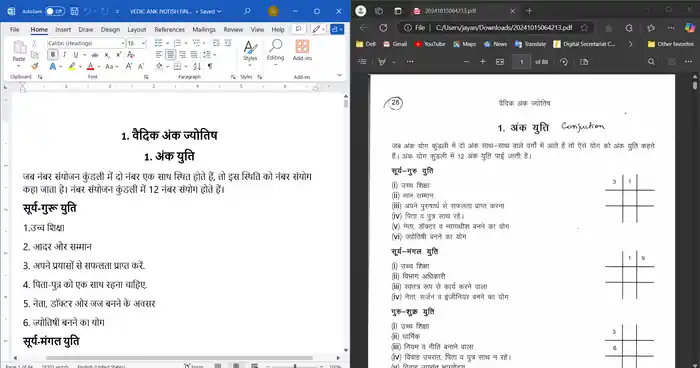This screenshot has width=700, height=368.
Task: Open the File tab in Word
Action: (x=15, y=29)
